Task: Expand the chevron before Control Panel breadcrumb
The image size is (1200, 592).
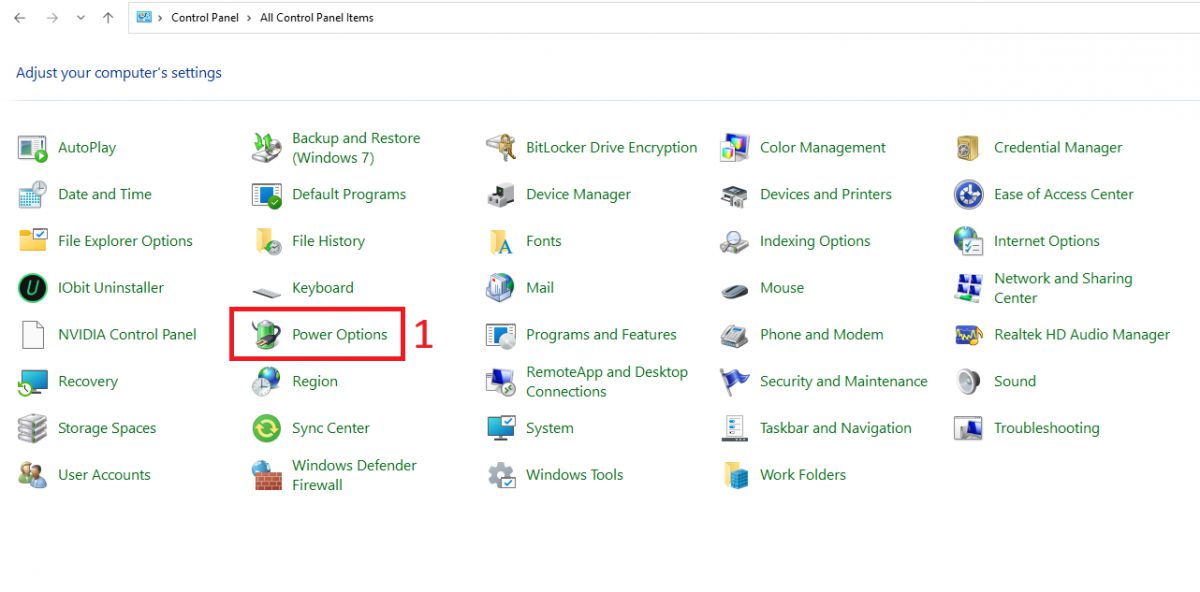Action: pyautogui.click(x=160, y=18)
